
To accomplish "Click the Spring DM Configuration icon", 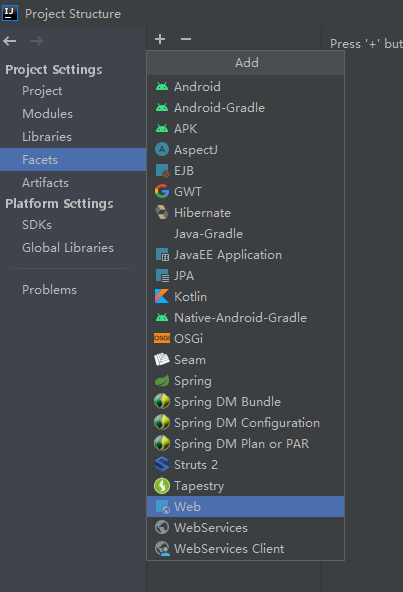I will [x=162, y=422].
